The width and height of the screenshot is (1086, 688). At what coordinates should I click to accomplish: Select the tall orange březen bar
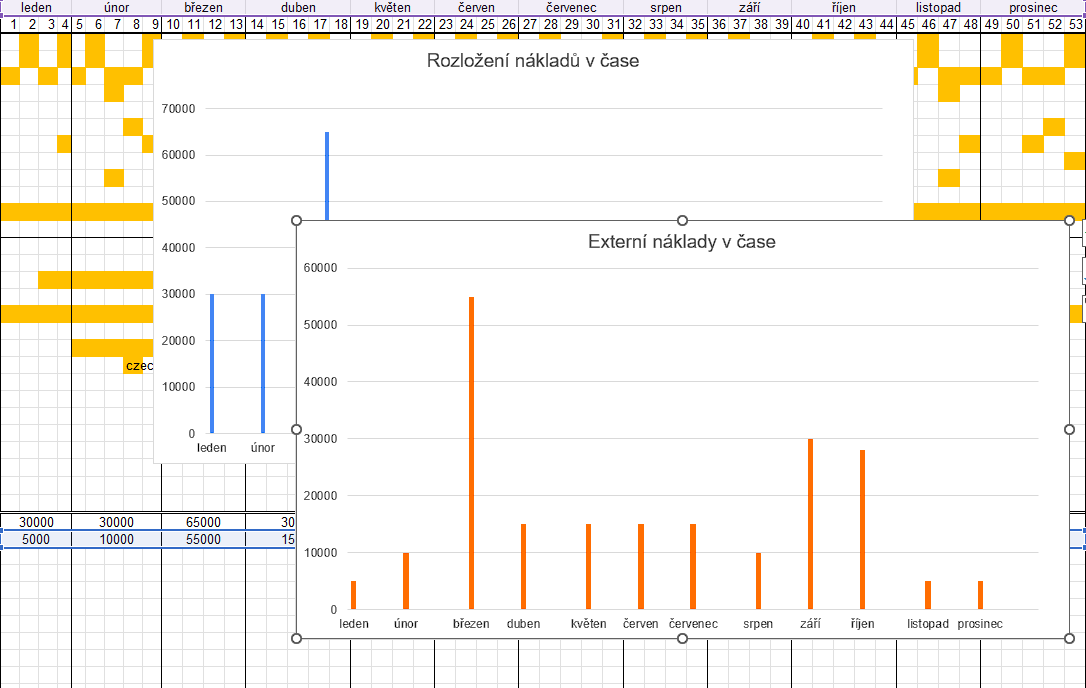point(471,452)
